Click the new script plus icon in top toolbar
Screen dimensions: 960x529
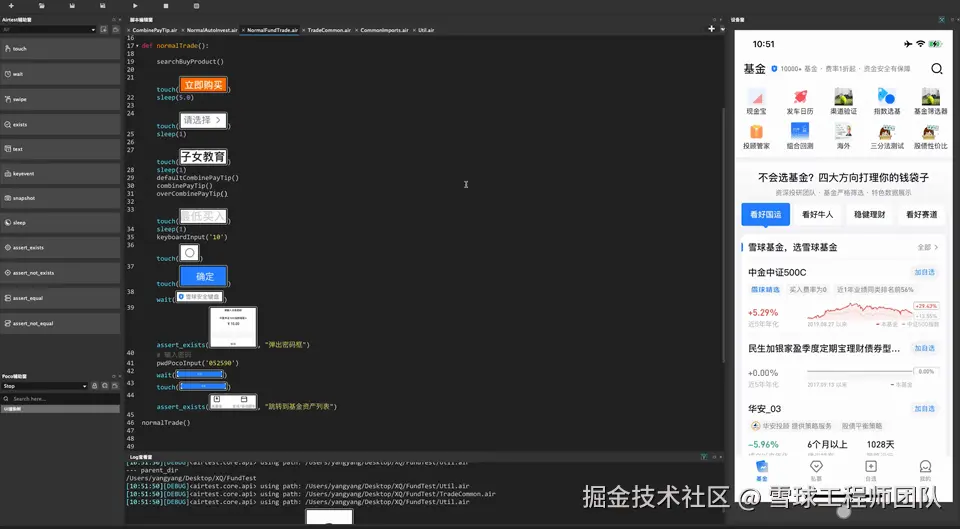pyautogui.click(x=11, y=6)
